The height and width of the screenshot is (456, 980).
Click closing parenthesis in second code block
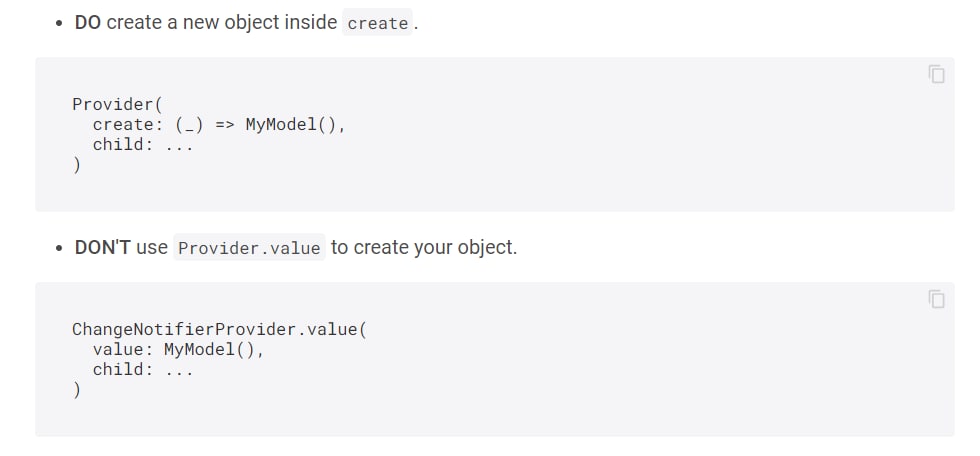pyautogui.click(x=76, y=390)
